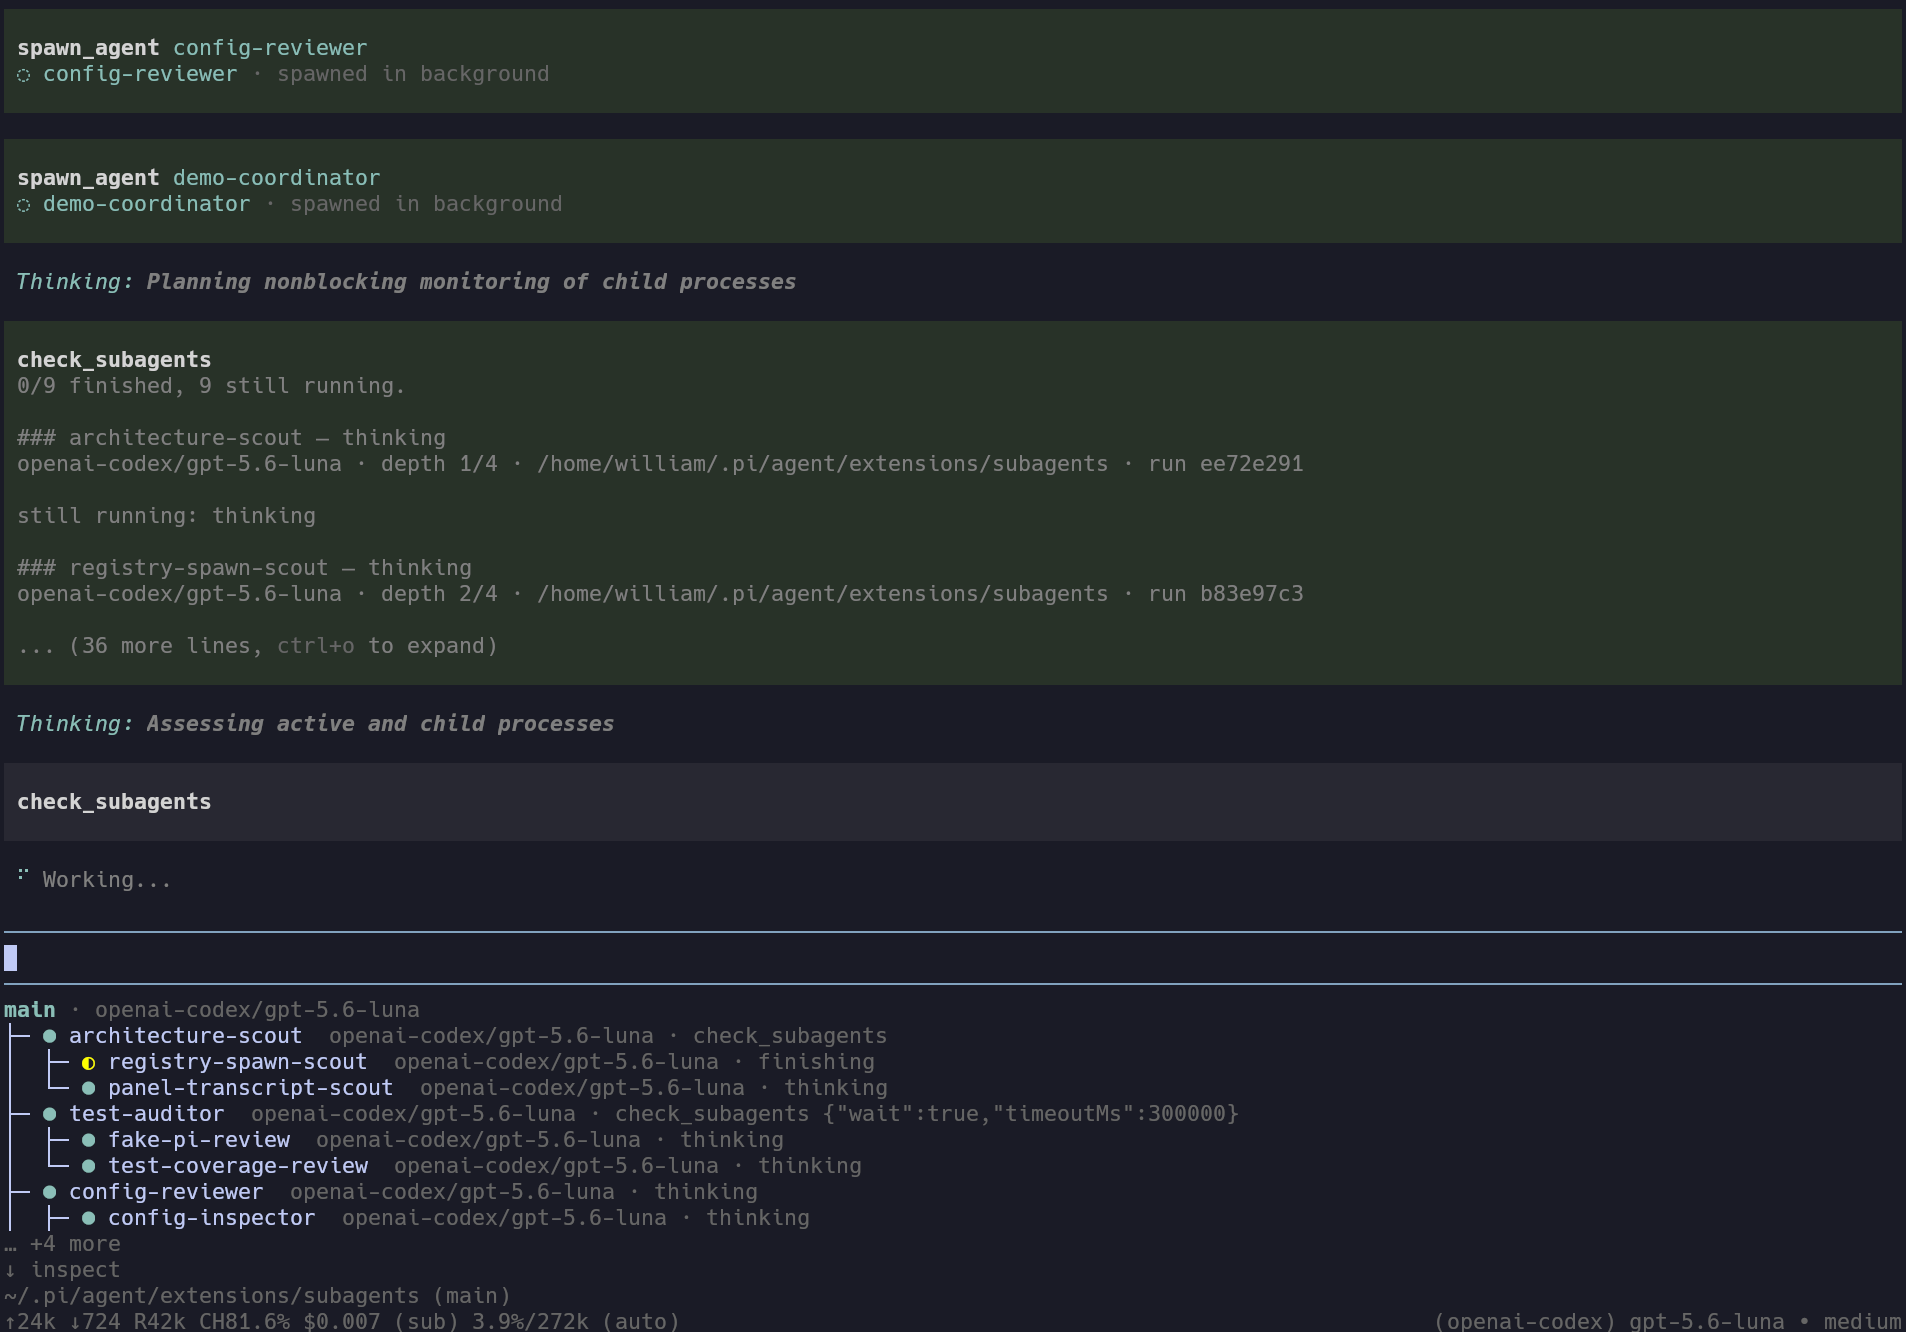Click the '(openai-codex) gpt-5.6-luna' model indicator

(1609, 1321)
